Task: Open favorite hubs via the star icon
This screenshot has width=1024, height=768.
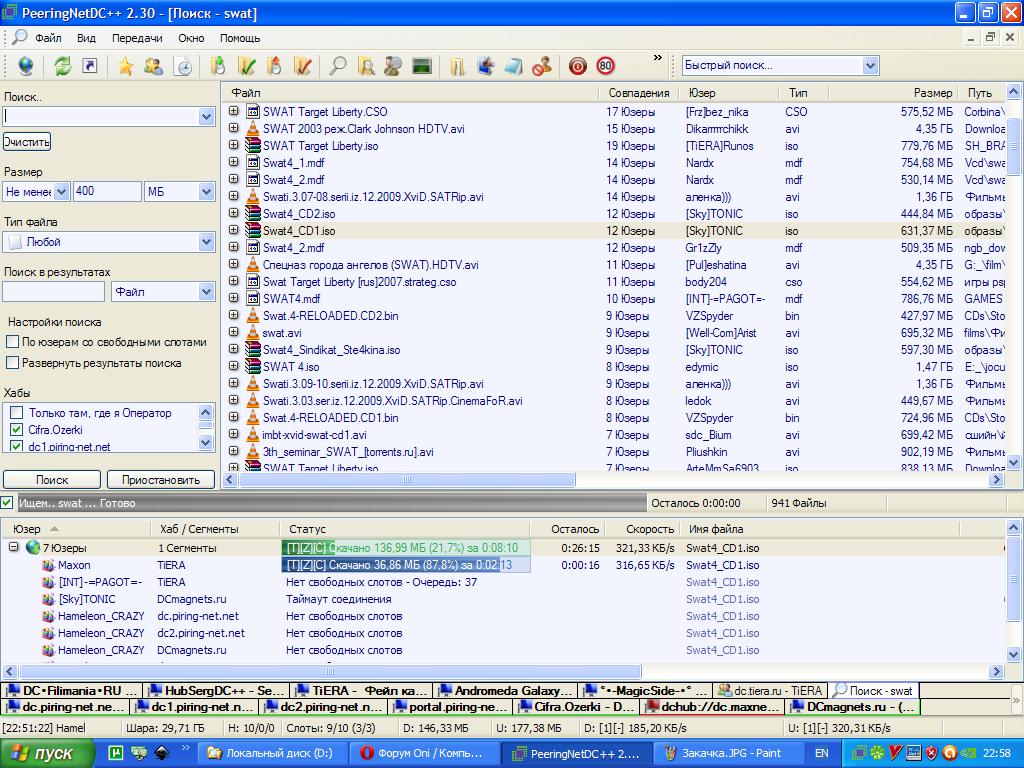Action: (126, 66)
